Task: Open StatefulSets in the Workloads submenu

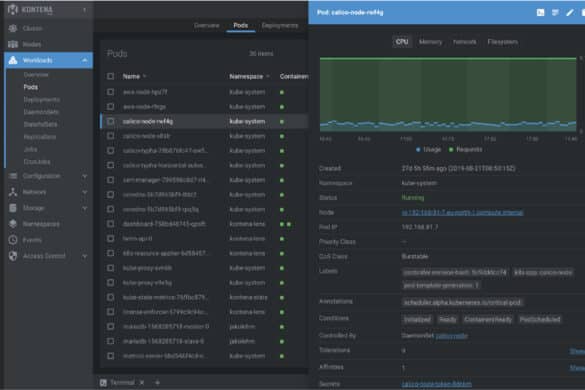Action: click(40, 124)
